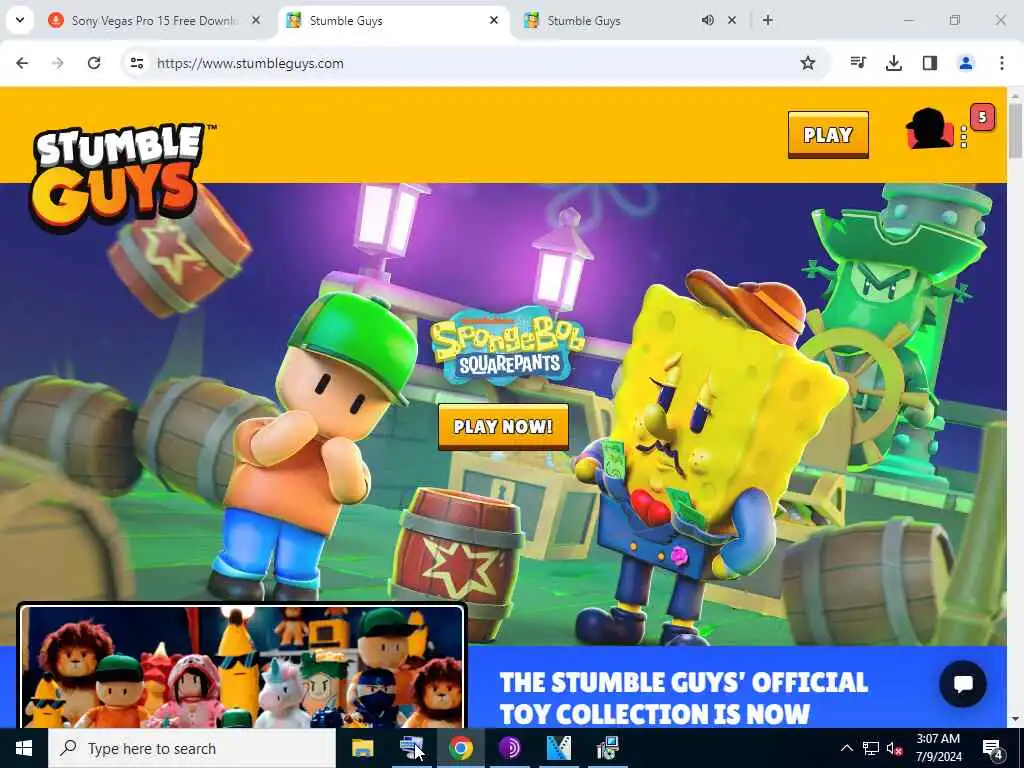1024x768 pixels.
Task: Open the Chrome profile avatar
Action: [x=966, y=63]
